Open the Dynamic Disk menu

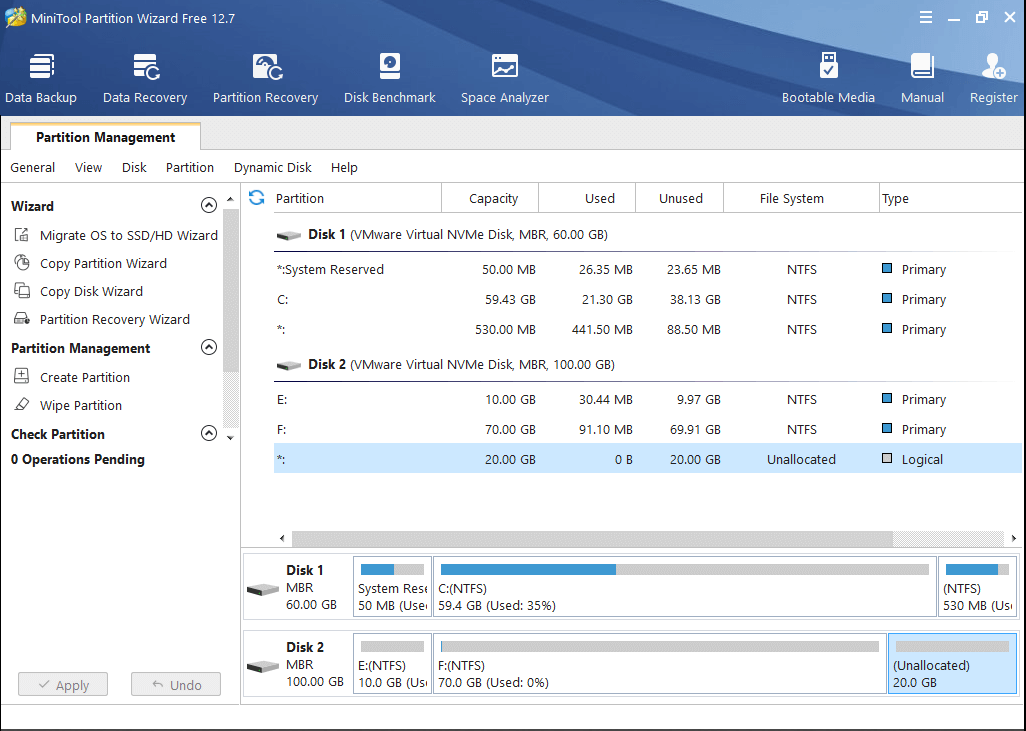[273, 168]
